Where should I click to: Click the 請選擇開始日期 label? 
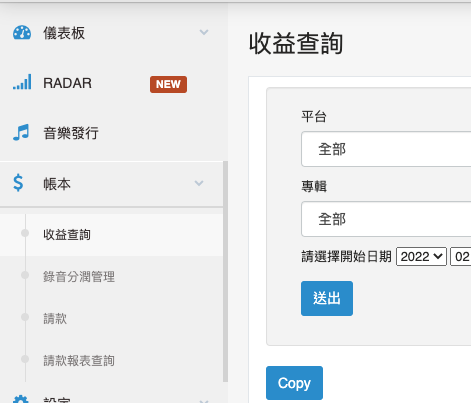pos(346,257)
